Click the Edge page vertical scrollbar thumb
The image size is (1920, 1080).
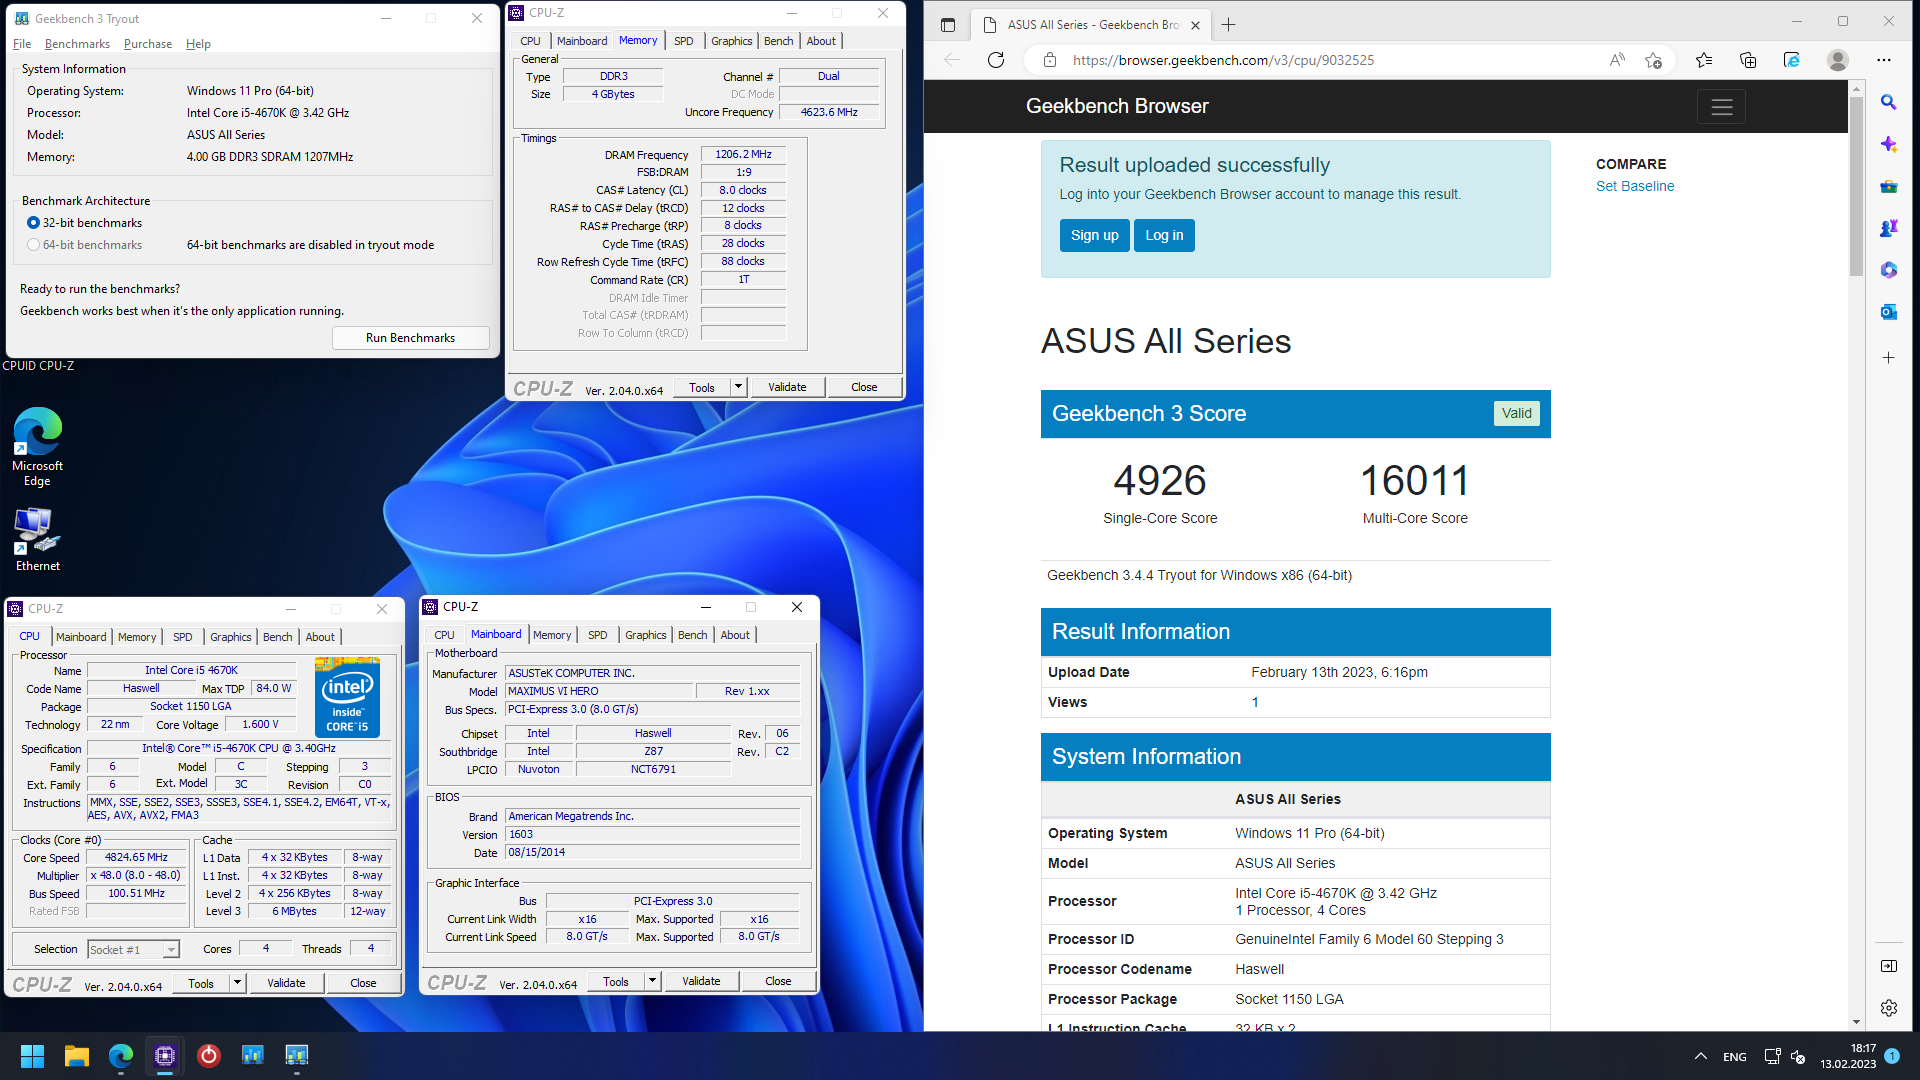[1856, 185]
